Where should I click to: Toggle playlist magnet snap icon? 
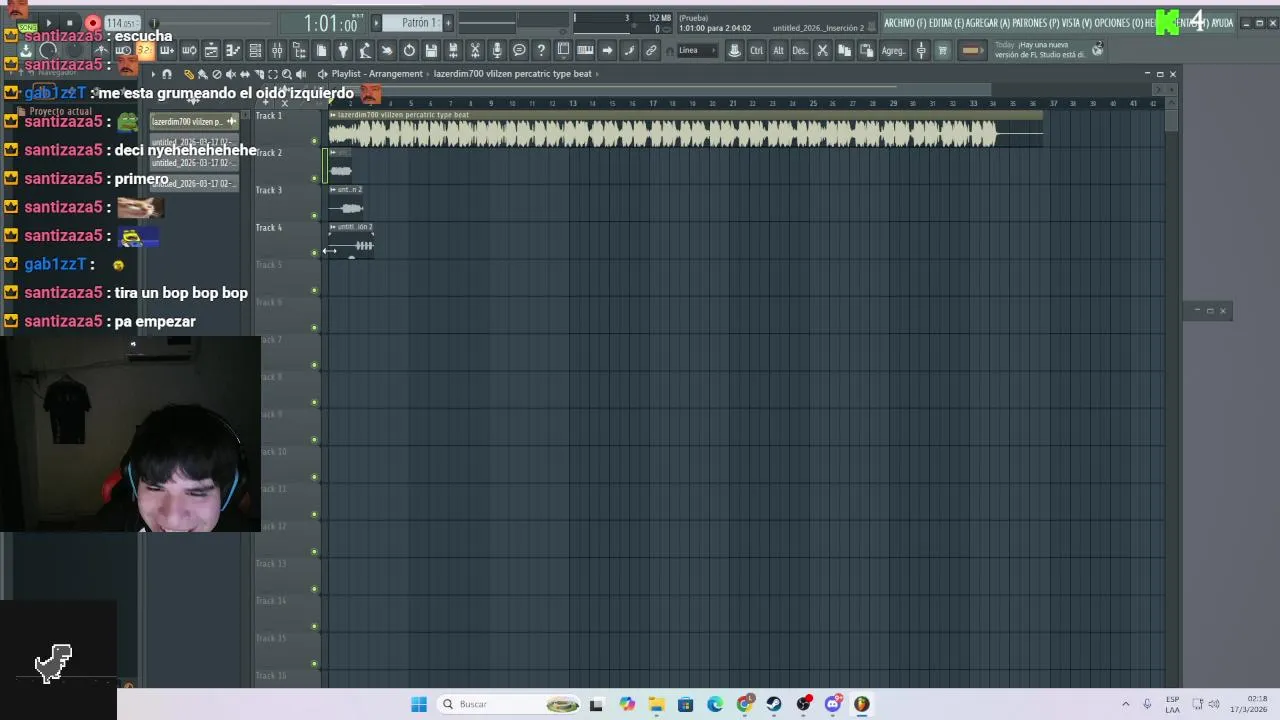click(167, 74)
